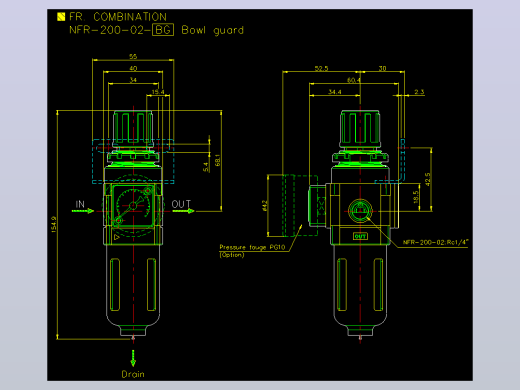Image resolution: width=520 pixels, height=390 pixels.
Task: Click the white "OUT" text beside the flow arrow
Action: 181,204
